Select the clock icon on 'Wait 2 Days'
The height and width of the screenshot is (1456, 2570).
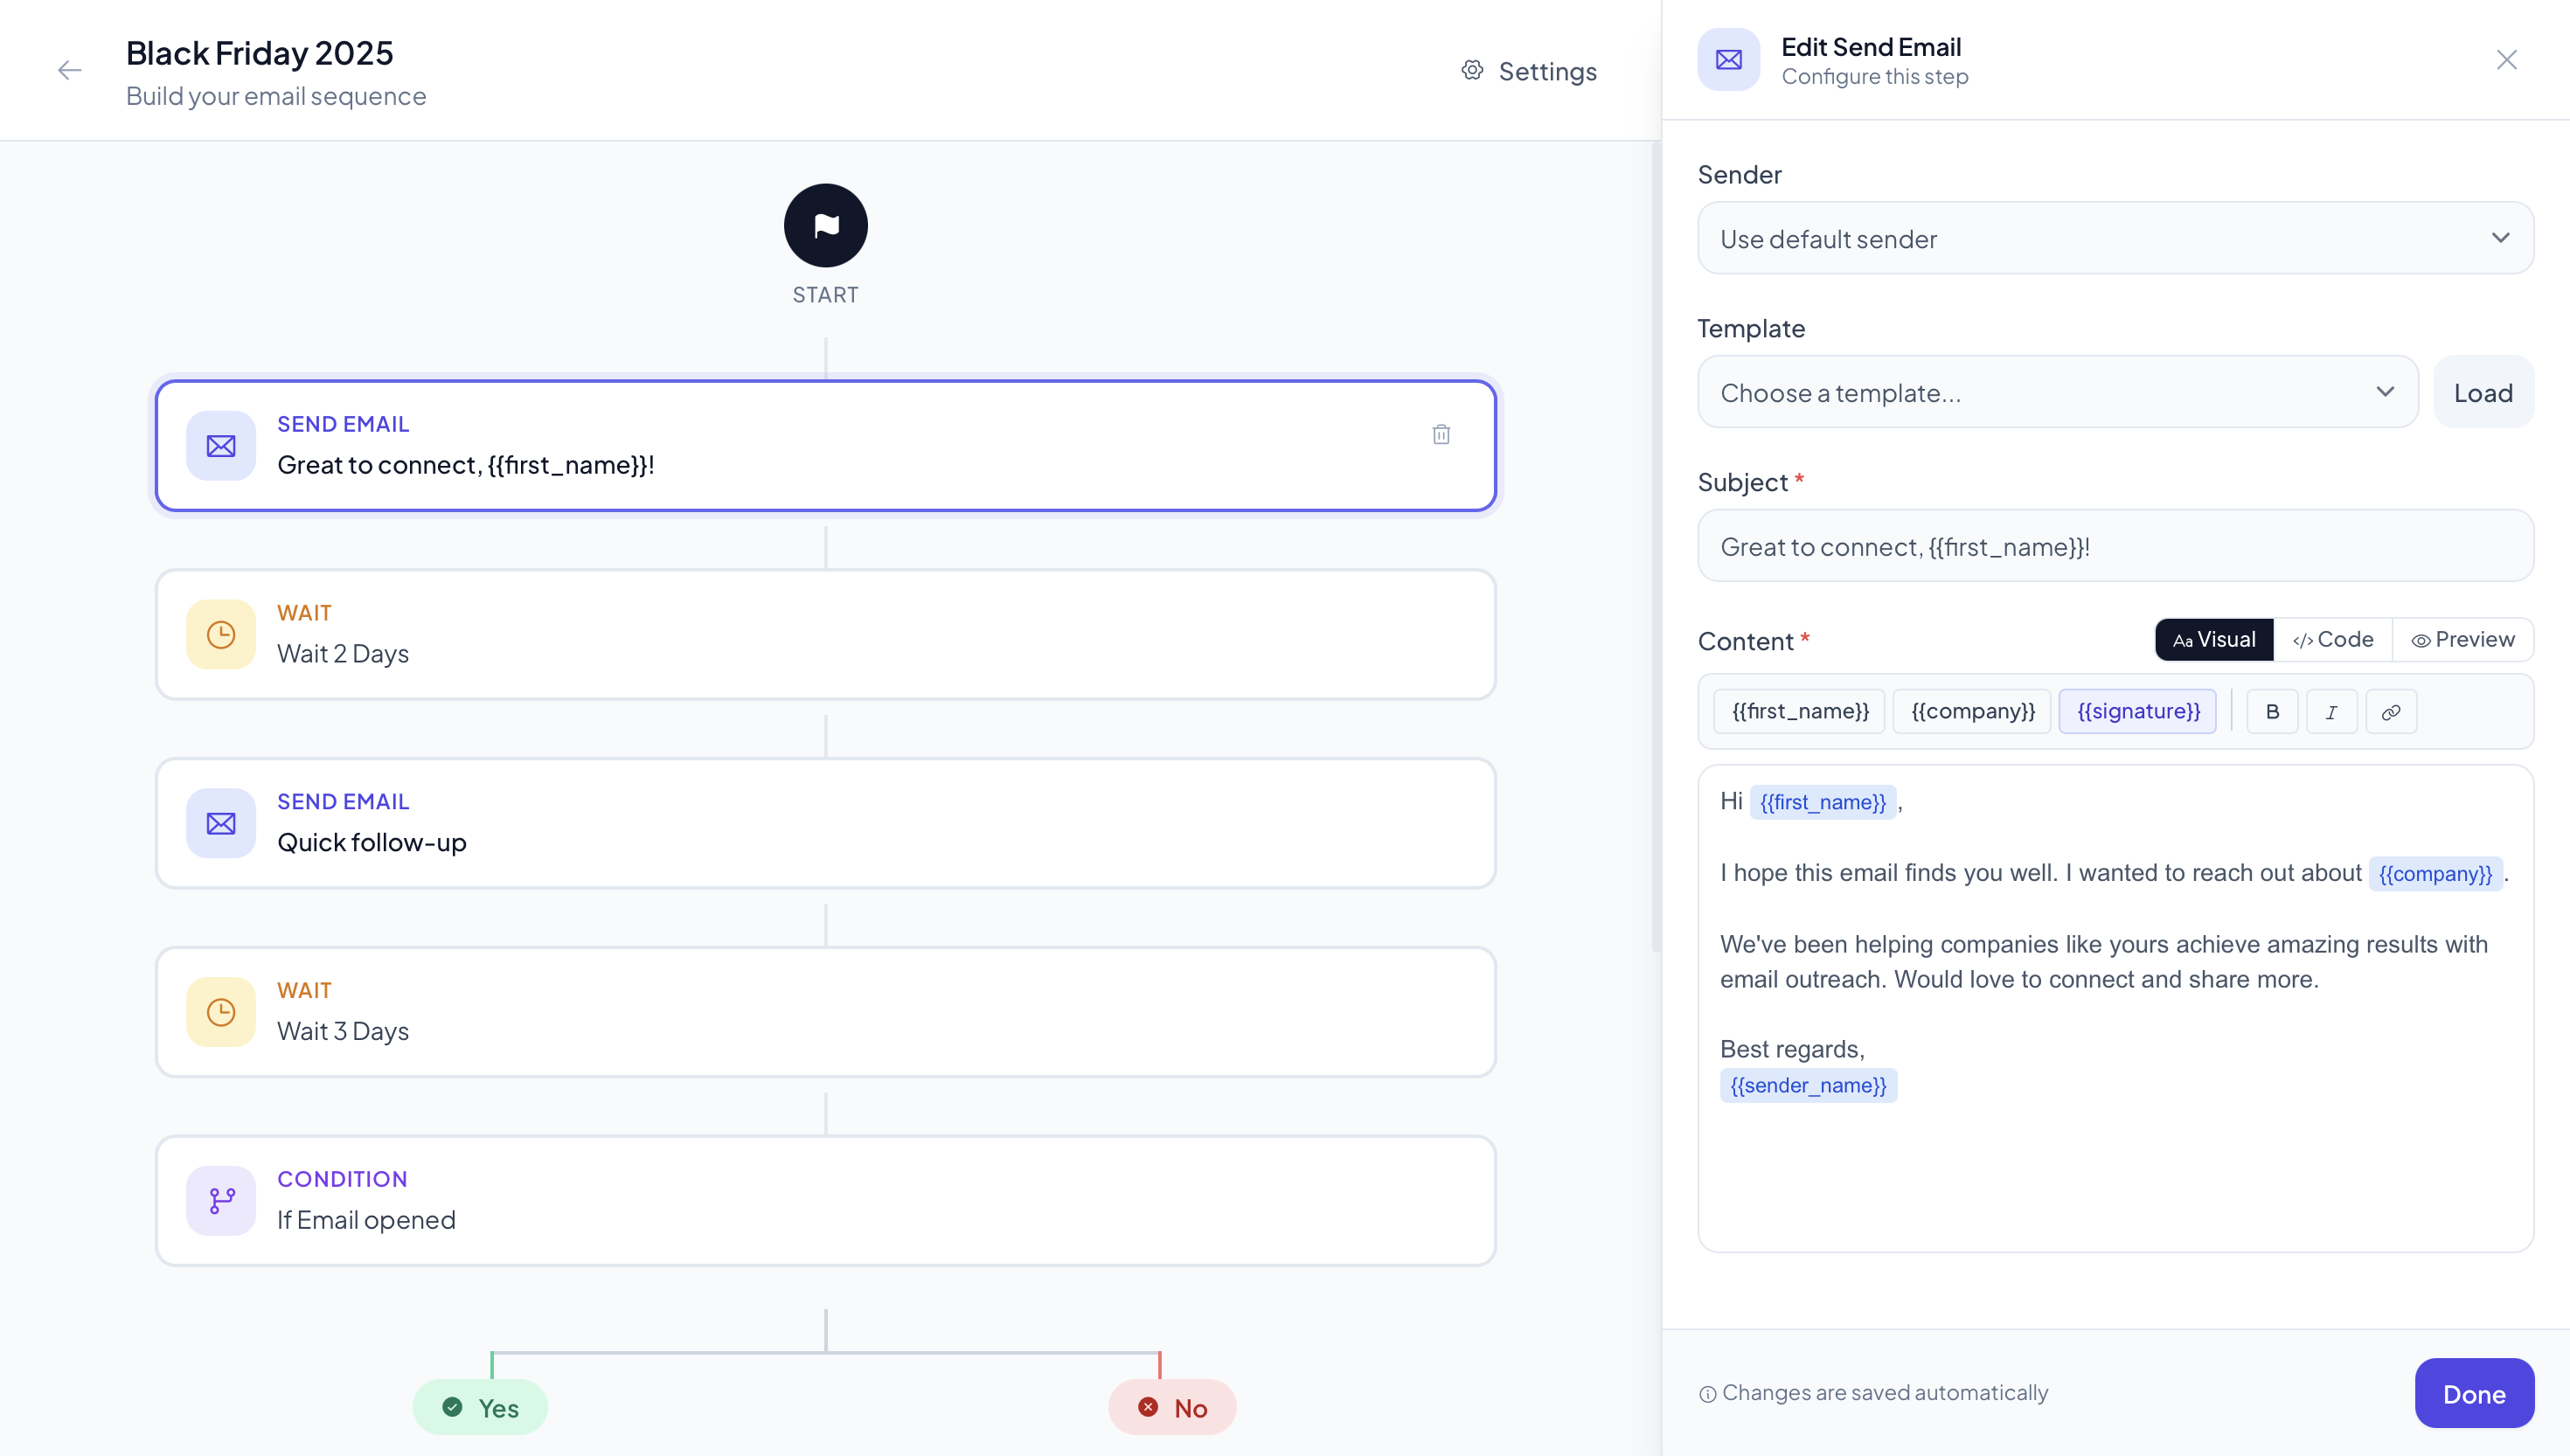coord(220,633)
